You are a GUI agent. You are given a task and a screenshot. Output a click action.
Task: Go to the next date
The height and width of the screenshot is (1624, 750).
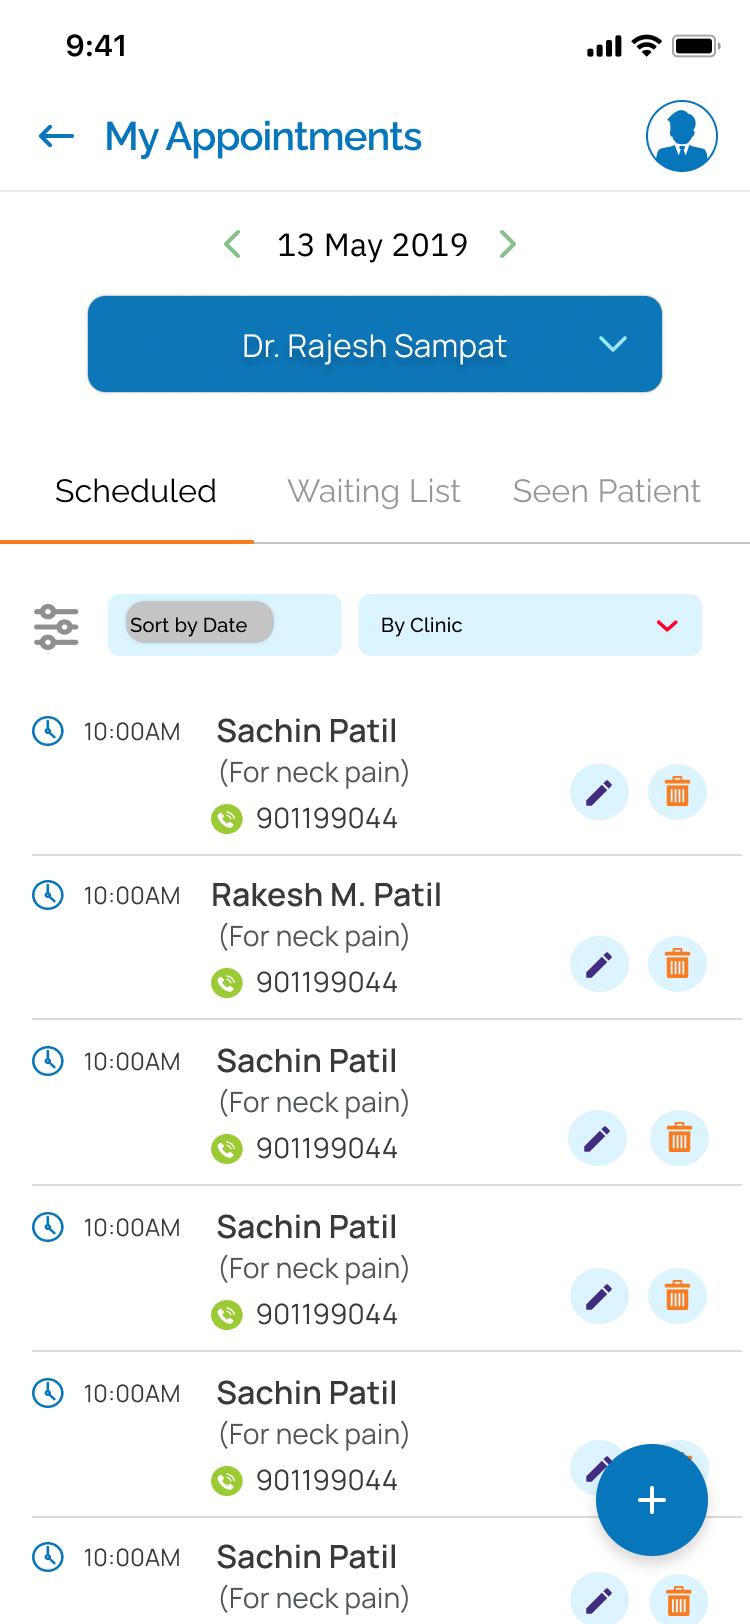point(507,244)
